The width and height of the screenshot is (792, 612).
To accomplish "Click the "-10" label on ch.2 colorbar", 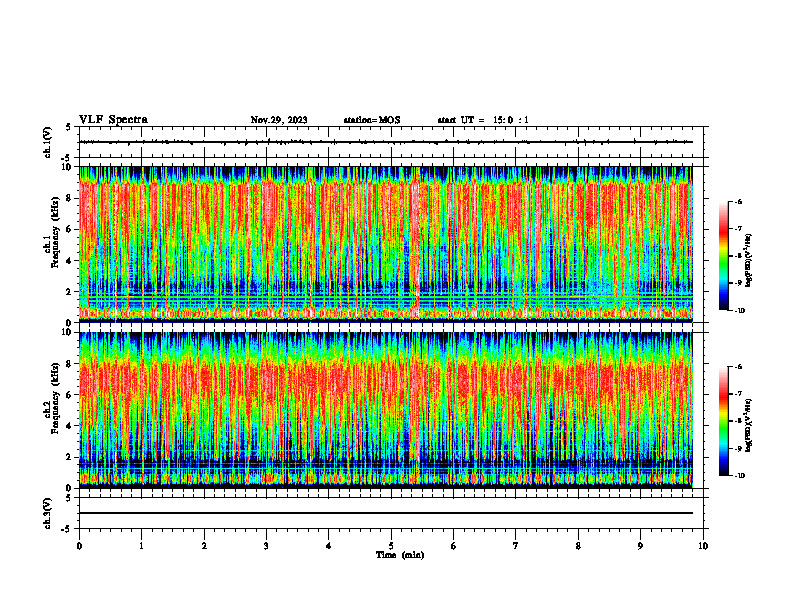I will (739, 475).
